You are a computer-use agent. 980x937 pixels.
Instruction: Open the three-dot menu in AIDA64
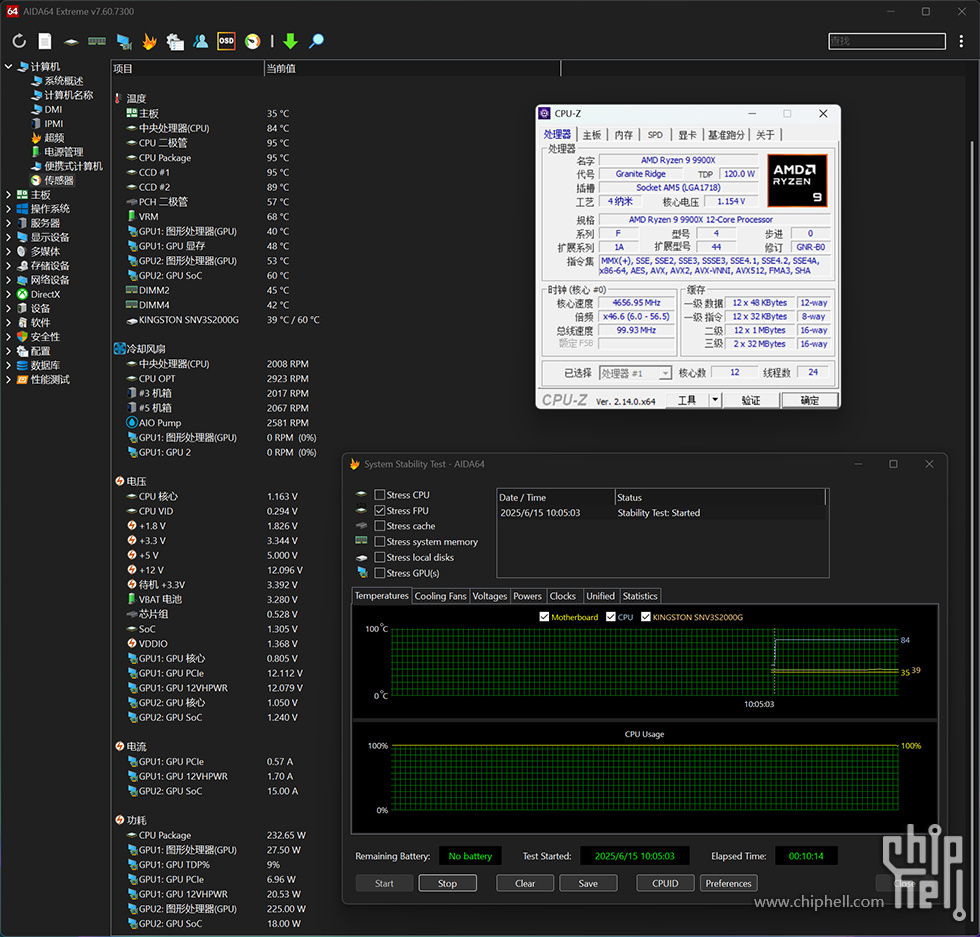tap(961, 41)
